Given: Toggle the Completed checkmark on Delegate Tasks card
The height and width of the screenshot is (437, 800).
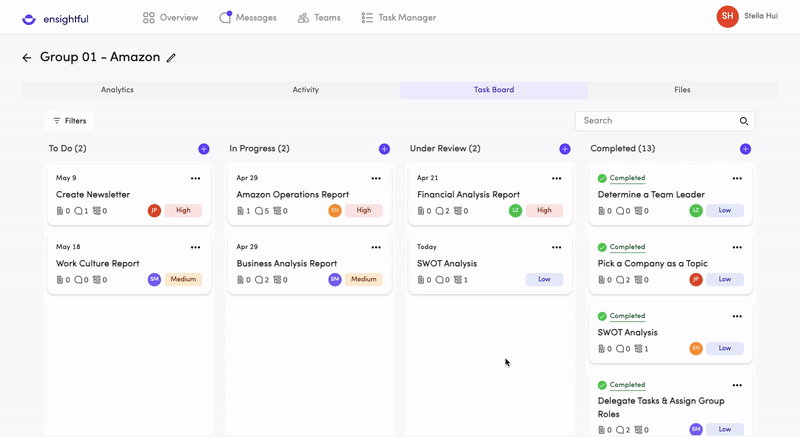Looking at the screenshot, I should pos(602,385).
